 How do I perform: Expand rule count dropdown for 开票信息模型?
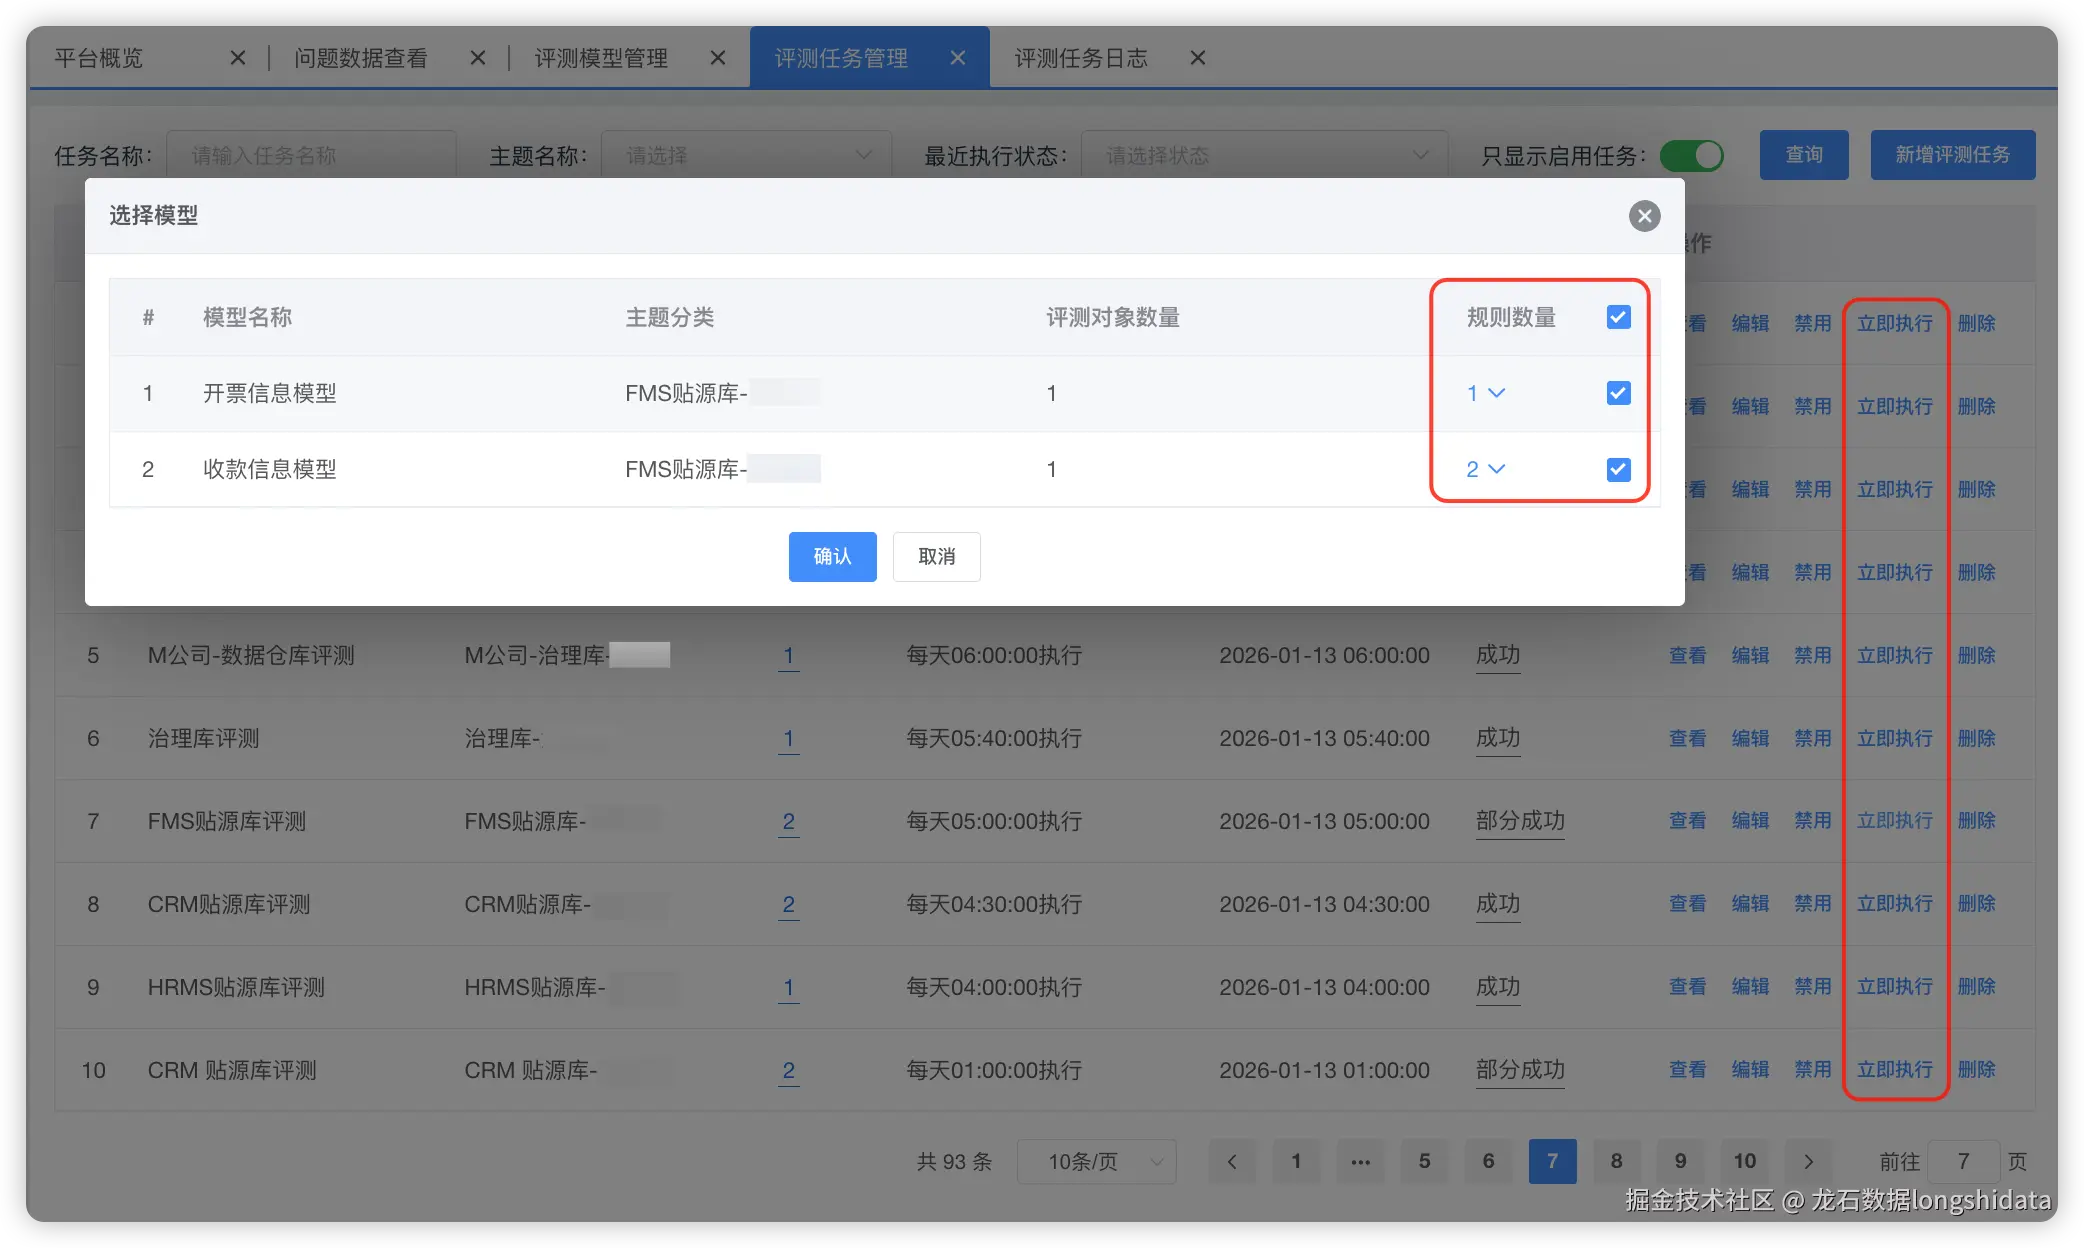[x=1486, y=393]
